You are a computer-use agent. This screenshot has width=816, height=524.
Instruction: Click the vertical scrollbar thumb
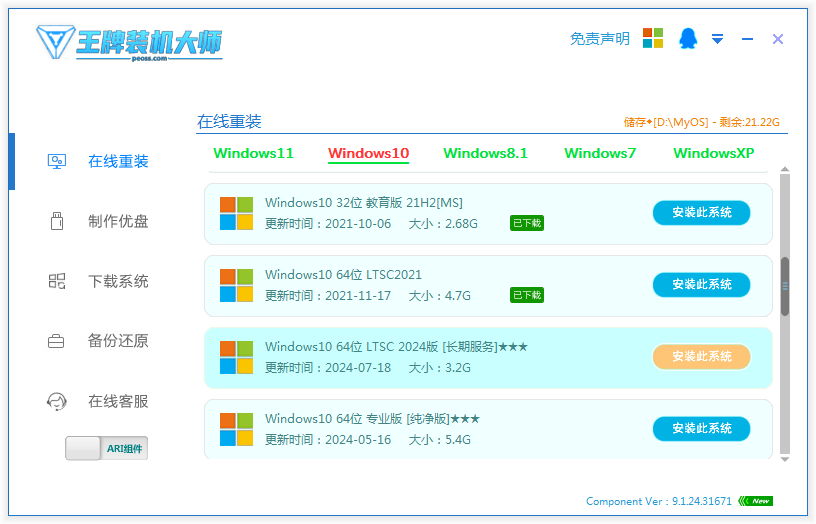tap(785, 286)
